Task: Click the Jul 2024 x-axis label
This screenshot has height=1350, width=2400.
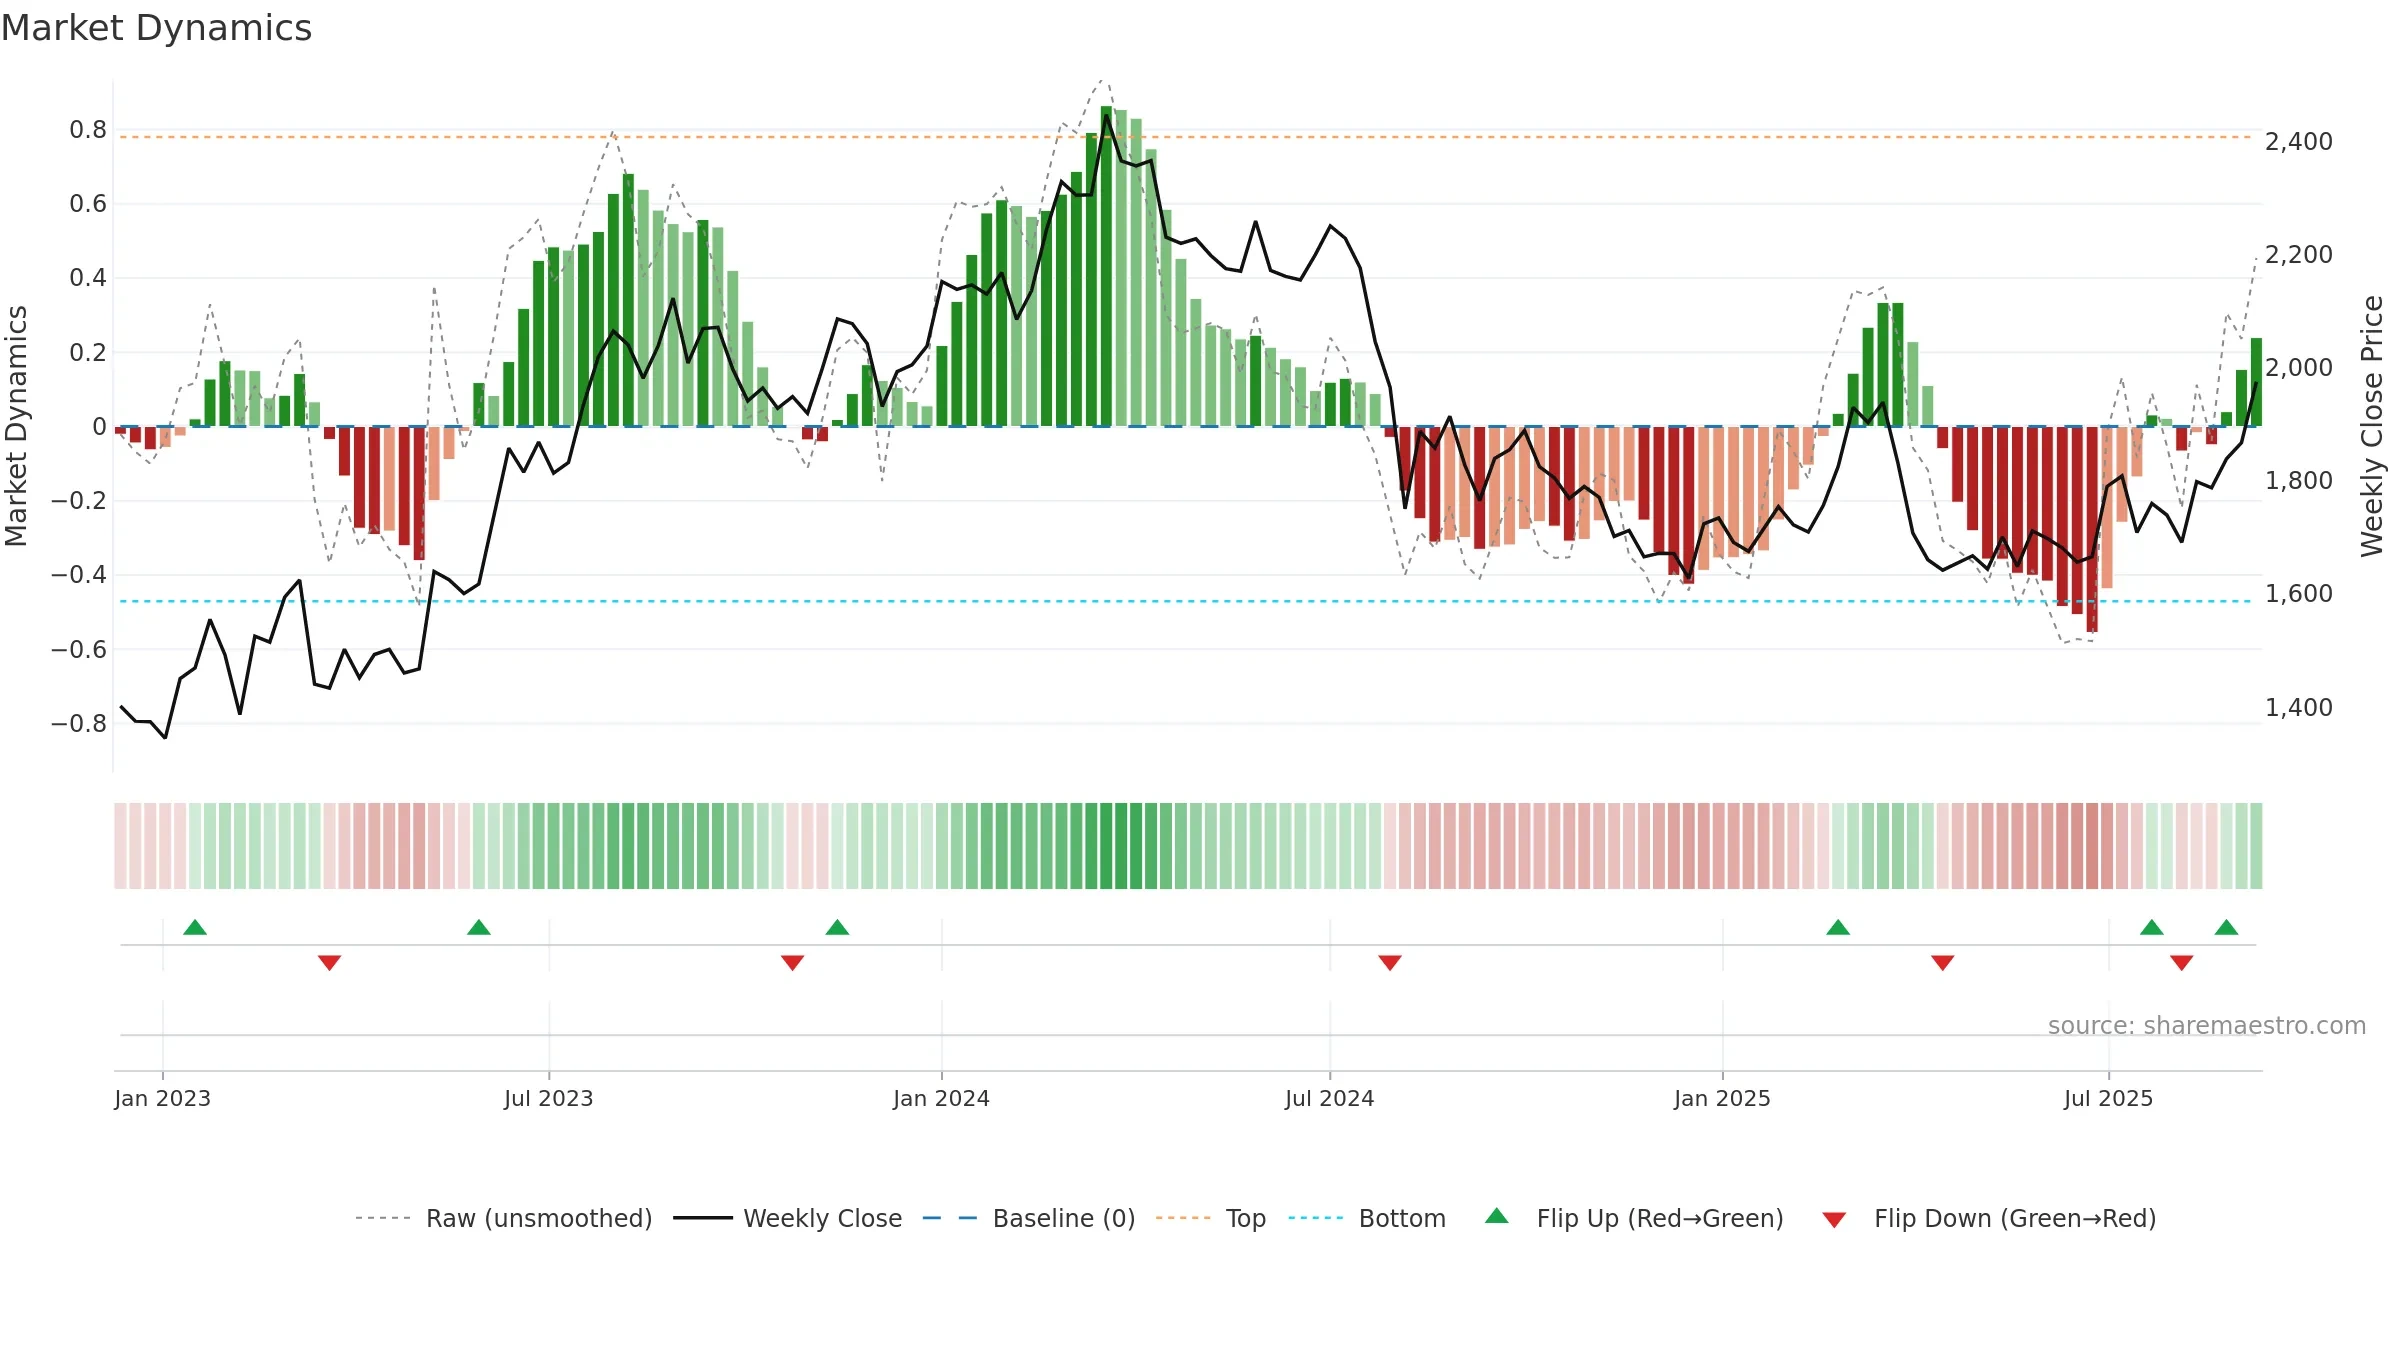Action: [x=1330, y=1098]
